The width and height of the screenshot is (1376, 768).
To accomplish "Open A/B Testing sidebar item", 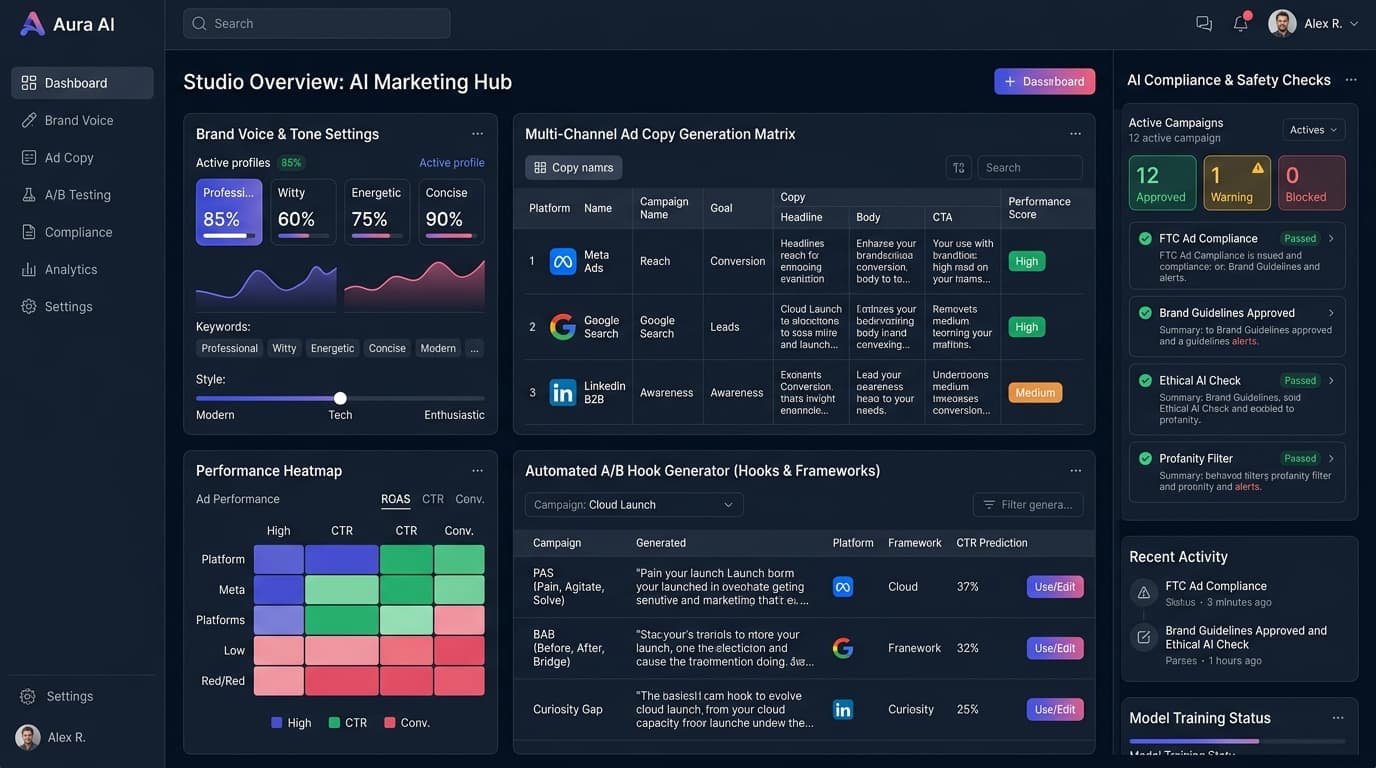I will (x=82, y=195).
